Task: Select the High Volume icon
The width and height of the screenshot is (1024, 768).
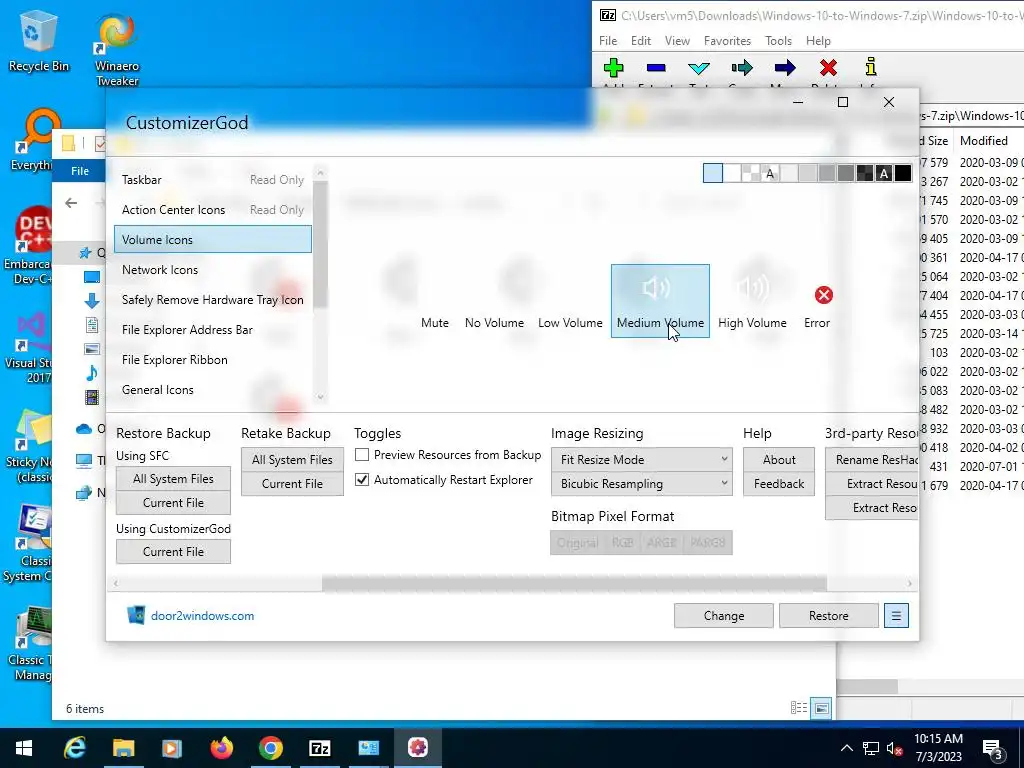Action: pyautogui.click(x=752, y=301)
